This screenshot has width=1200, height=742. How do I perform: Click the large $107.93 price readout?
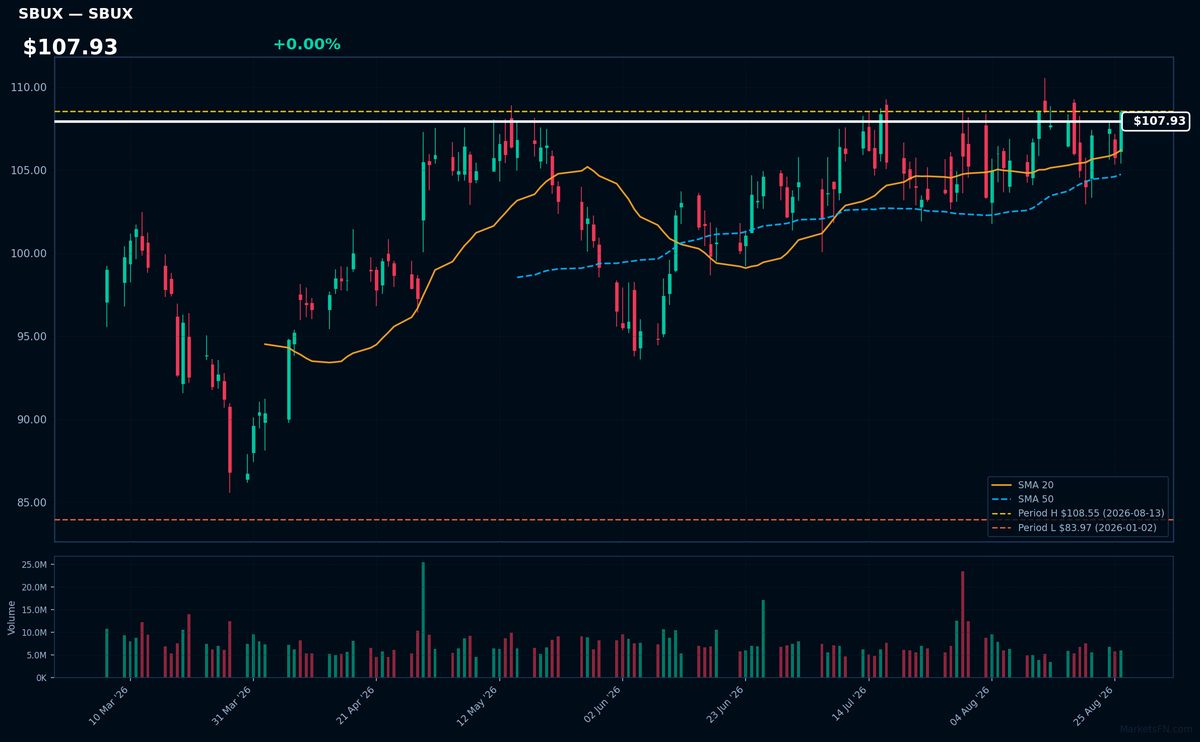(70, 47)
